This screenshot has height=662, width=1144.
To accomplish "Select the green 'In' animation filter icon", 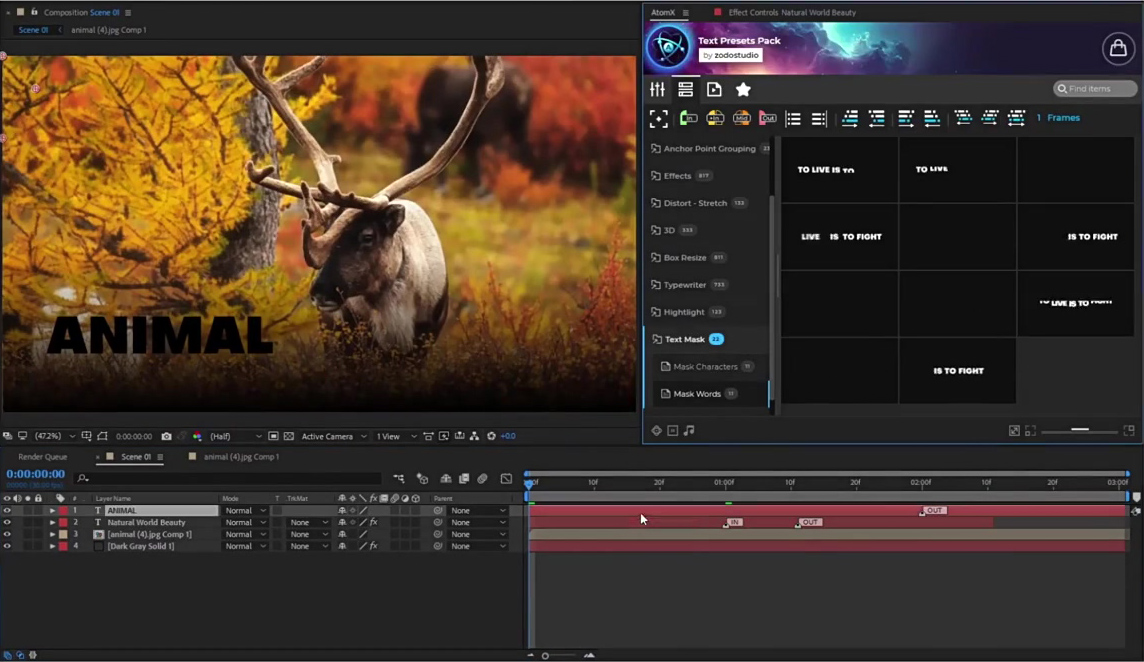I will 689,118.
